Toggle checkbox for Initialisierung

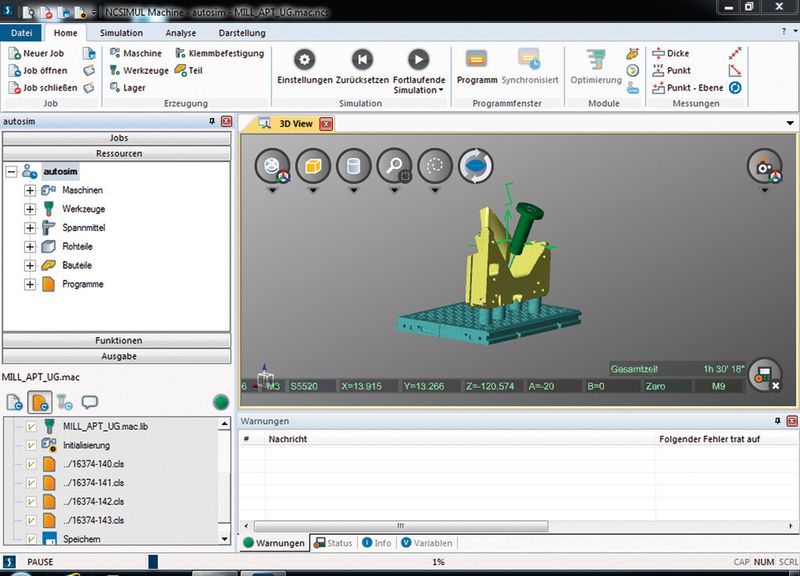(x=31, y=445)
